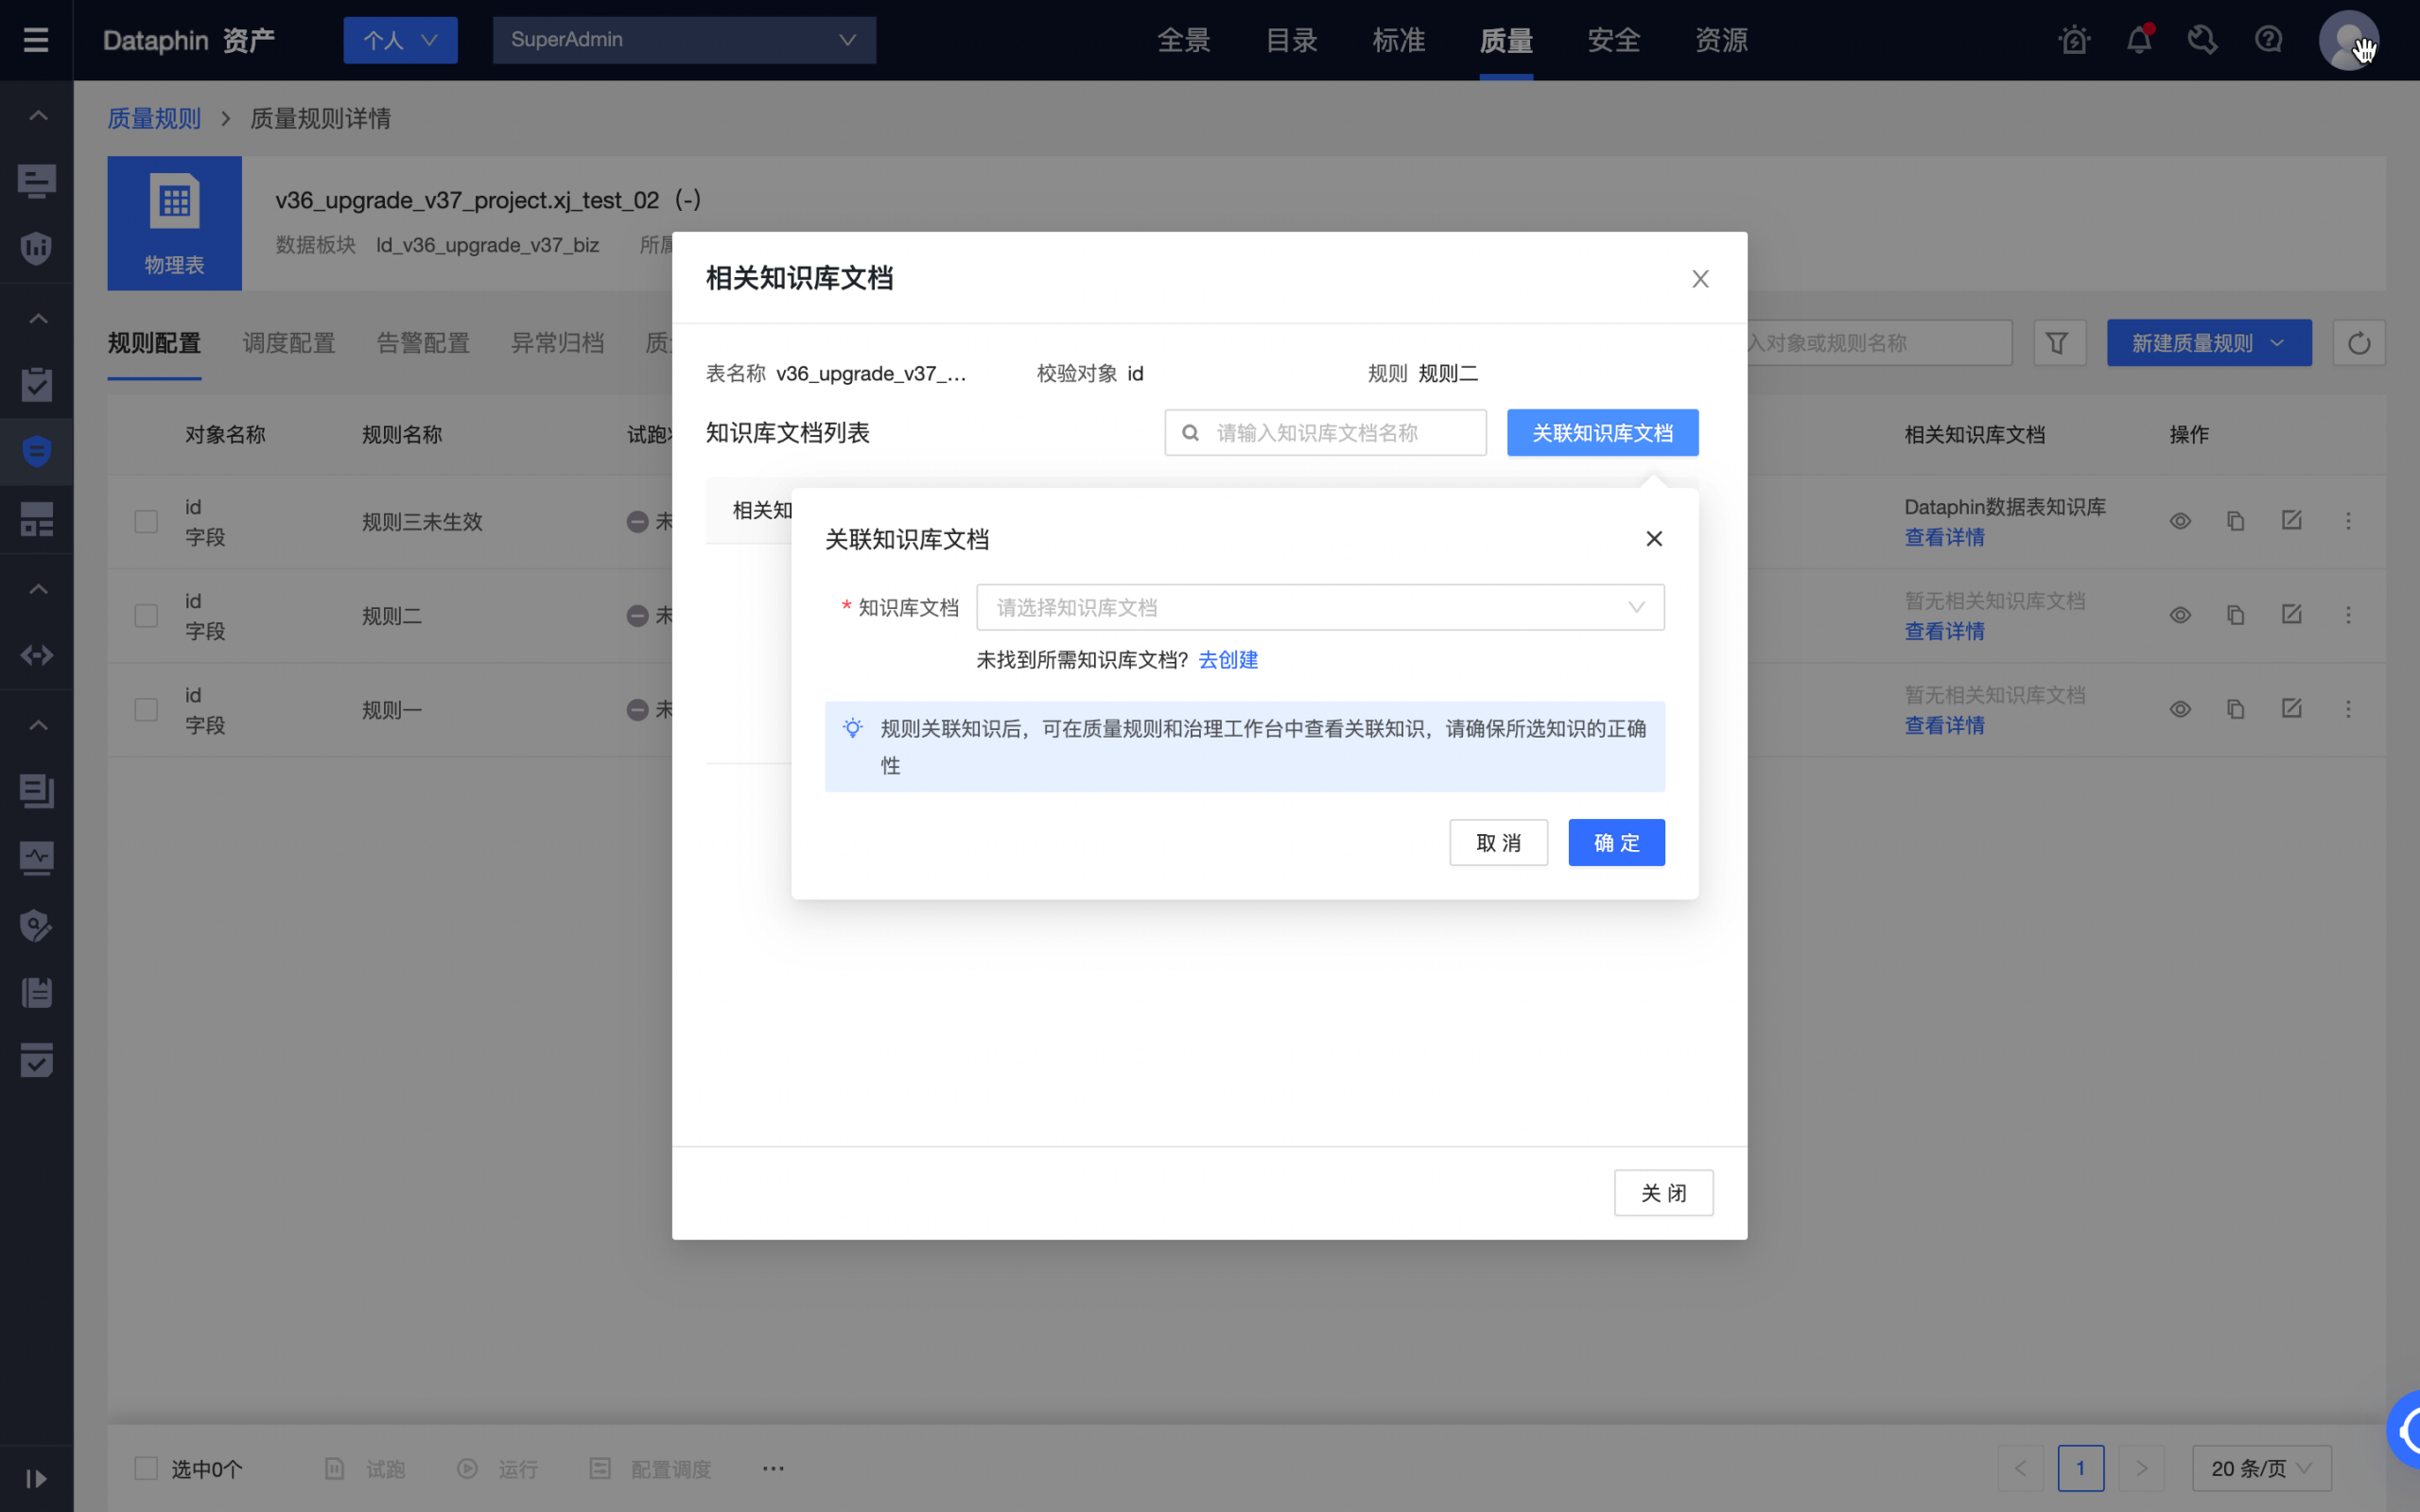The image size is (2420, 1512).
Task: Collapse the second sidebar group chevron
Action: pyautogui.click(x=37, y=318)
